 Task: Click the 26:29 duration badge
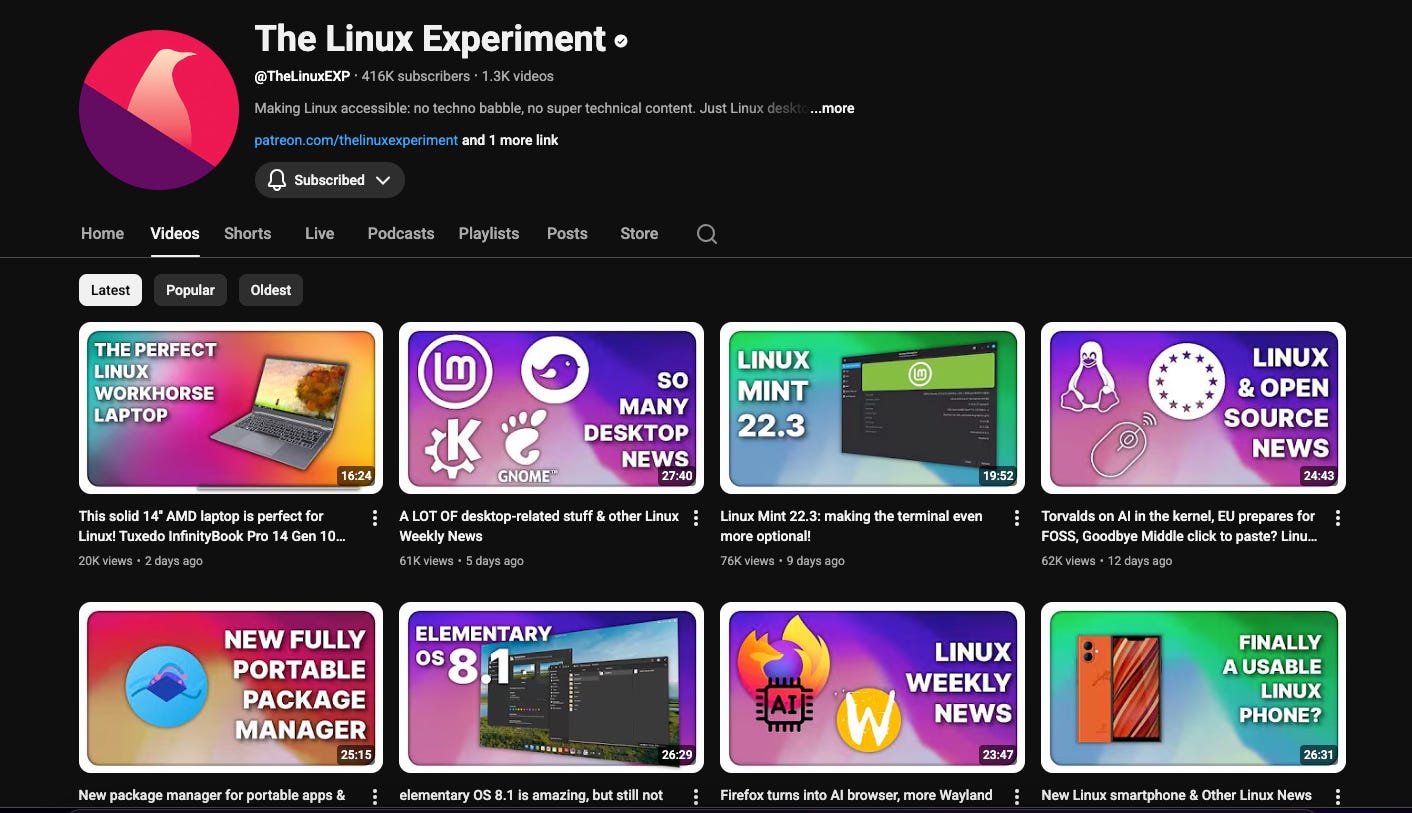[677, 755]
